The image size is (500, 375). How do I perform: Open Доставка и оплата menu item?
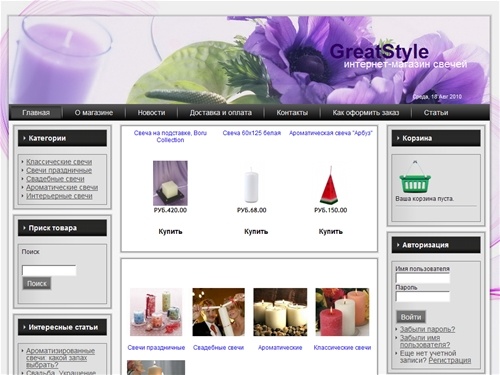coord(221,113)
